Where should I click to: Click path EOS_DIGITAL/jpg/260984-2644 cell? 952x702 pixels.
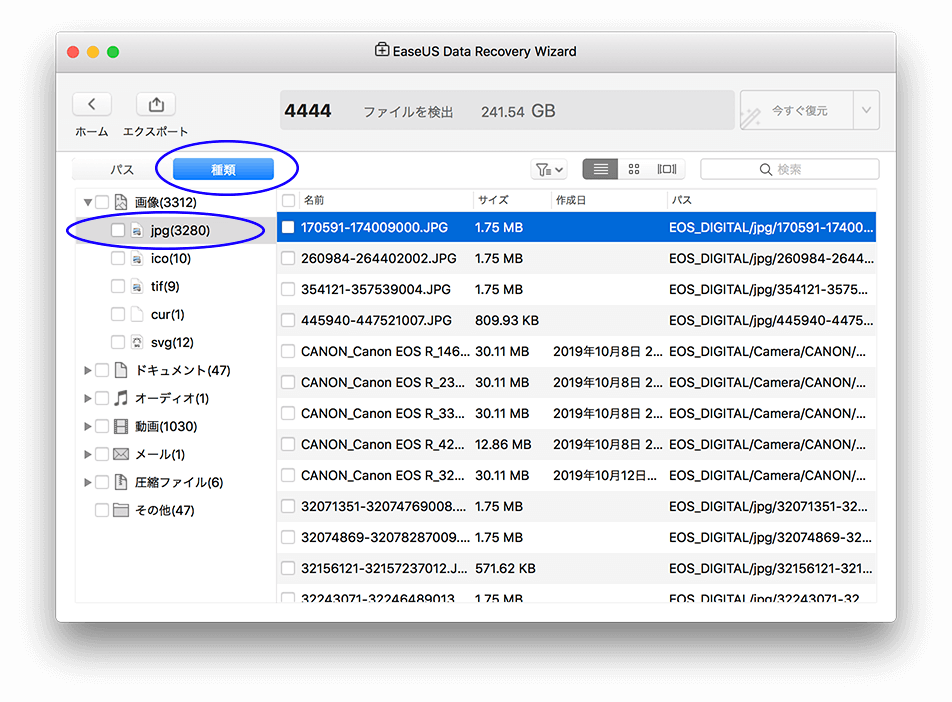[771, 258]
